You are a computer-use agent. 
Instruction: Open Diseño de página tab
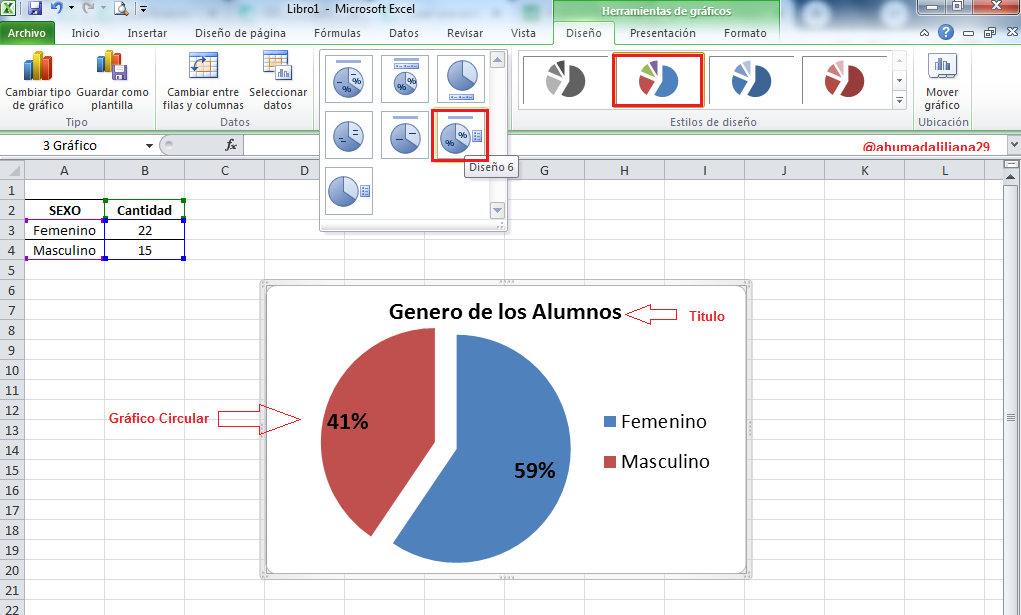(240, 33)
